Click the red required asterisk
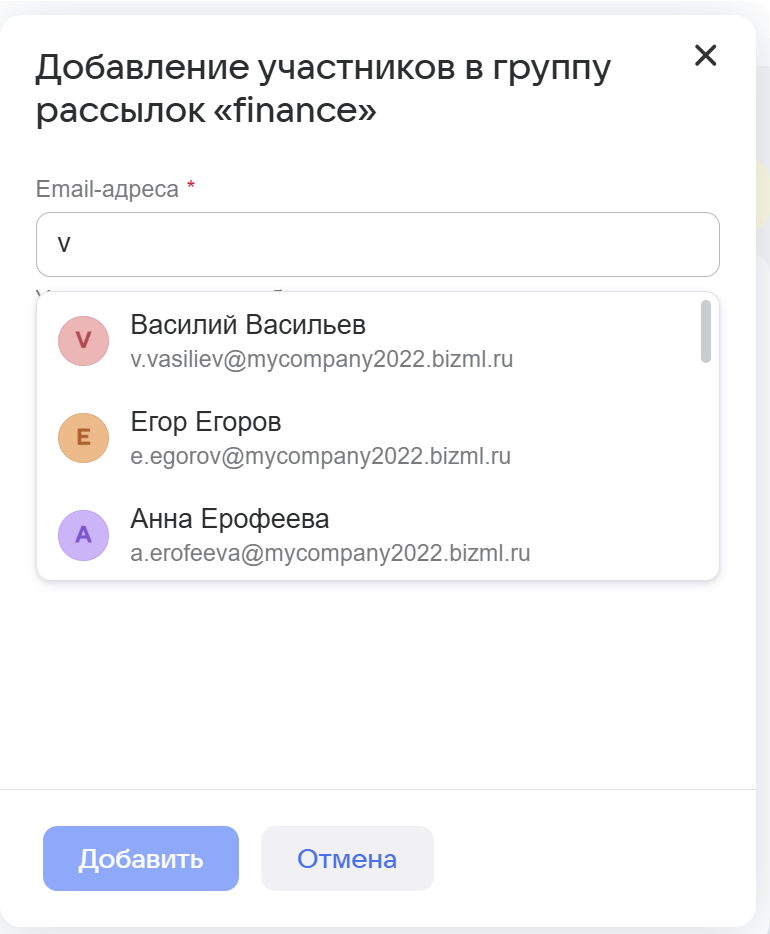The width and height of the screenshot is (770, 934). point(191,187)
